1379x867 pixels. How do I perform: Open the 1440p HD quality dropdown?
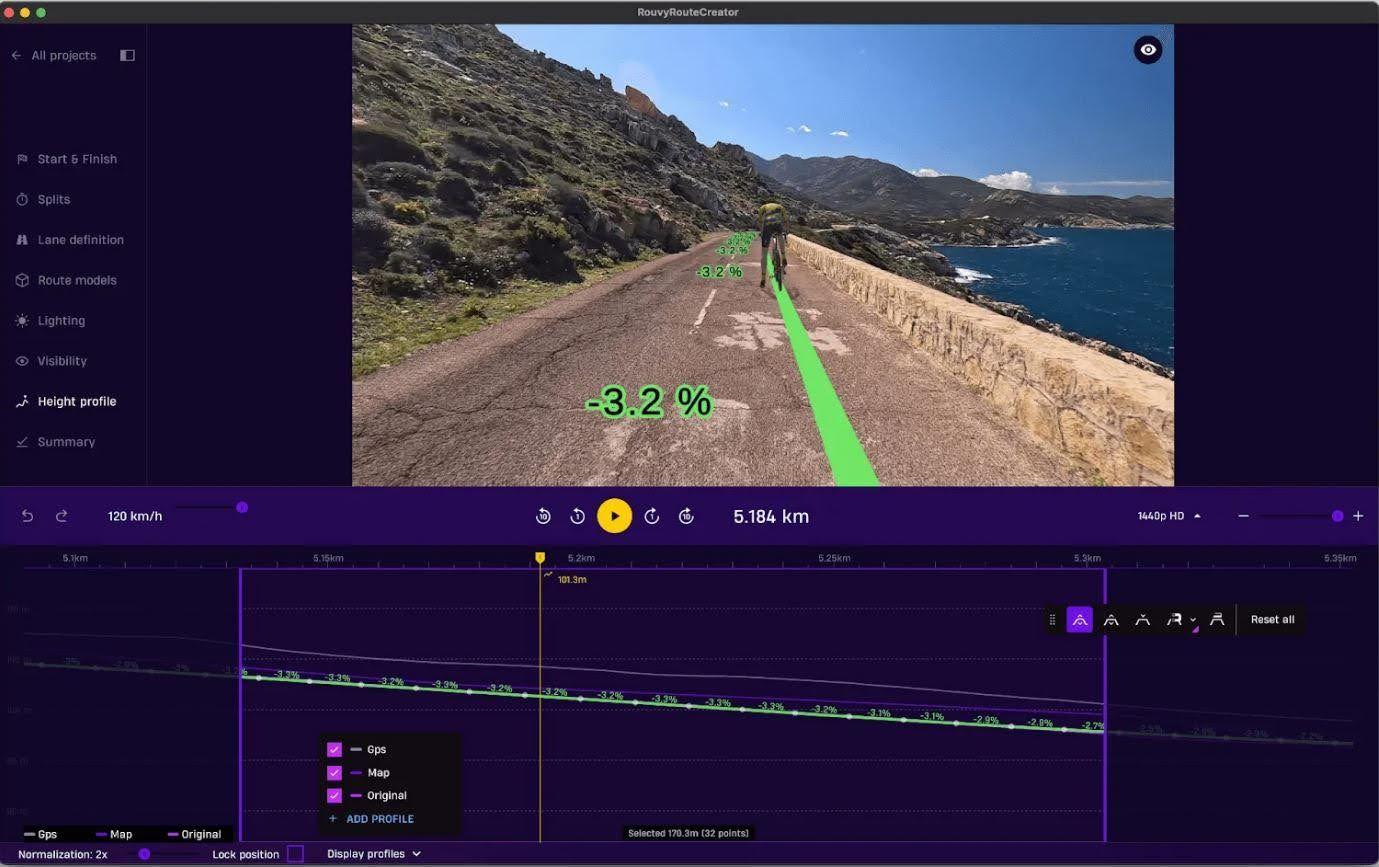[x=1168, y=516]
